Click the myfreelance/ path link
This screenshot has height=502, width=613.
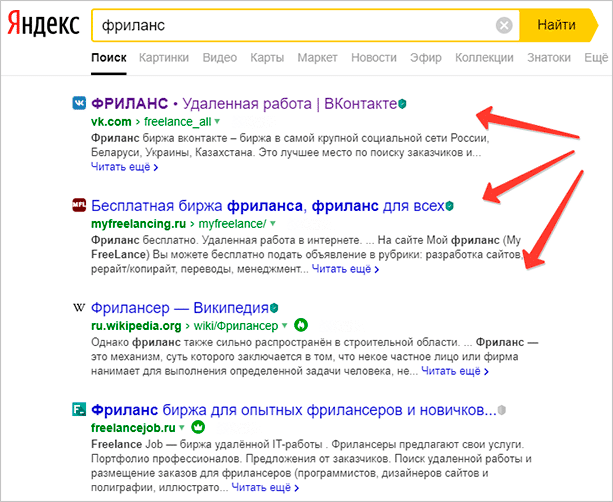(x=233, y=224)
